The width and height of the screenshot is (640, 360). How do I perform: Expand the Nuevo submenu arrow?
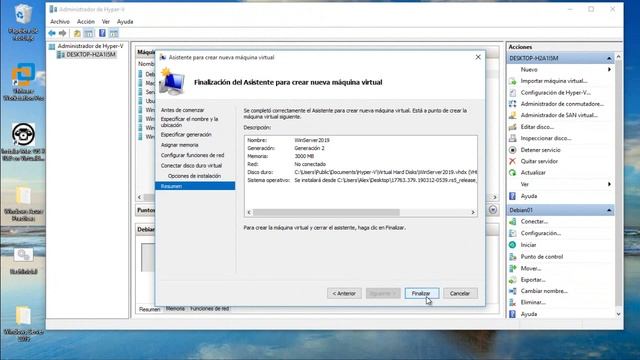[609, 70]
